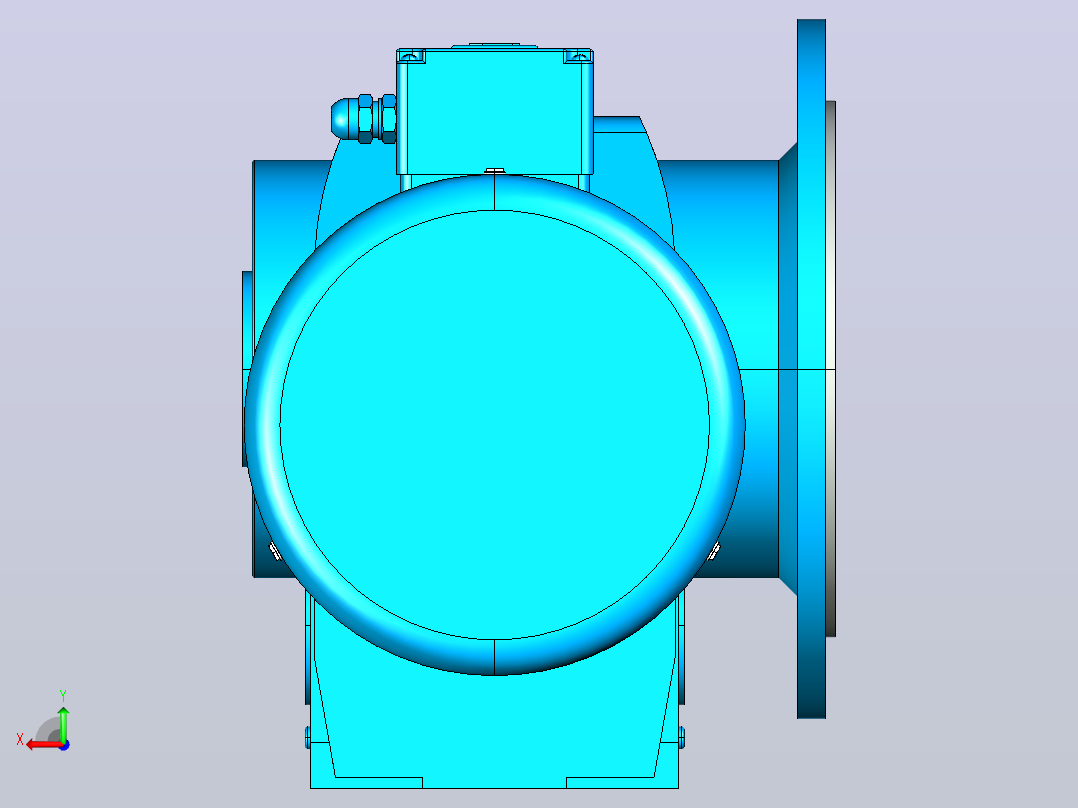
Task: Select the large circular fan cover face
Action: pos(494,424)
